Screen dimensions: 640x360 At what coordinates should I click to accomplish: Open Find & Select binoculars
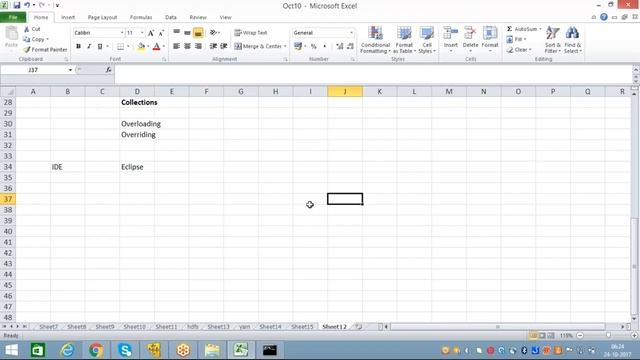(573, 40)
